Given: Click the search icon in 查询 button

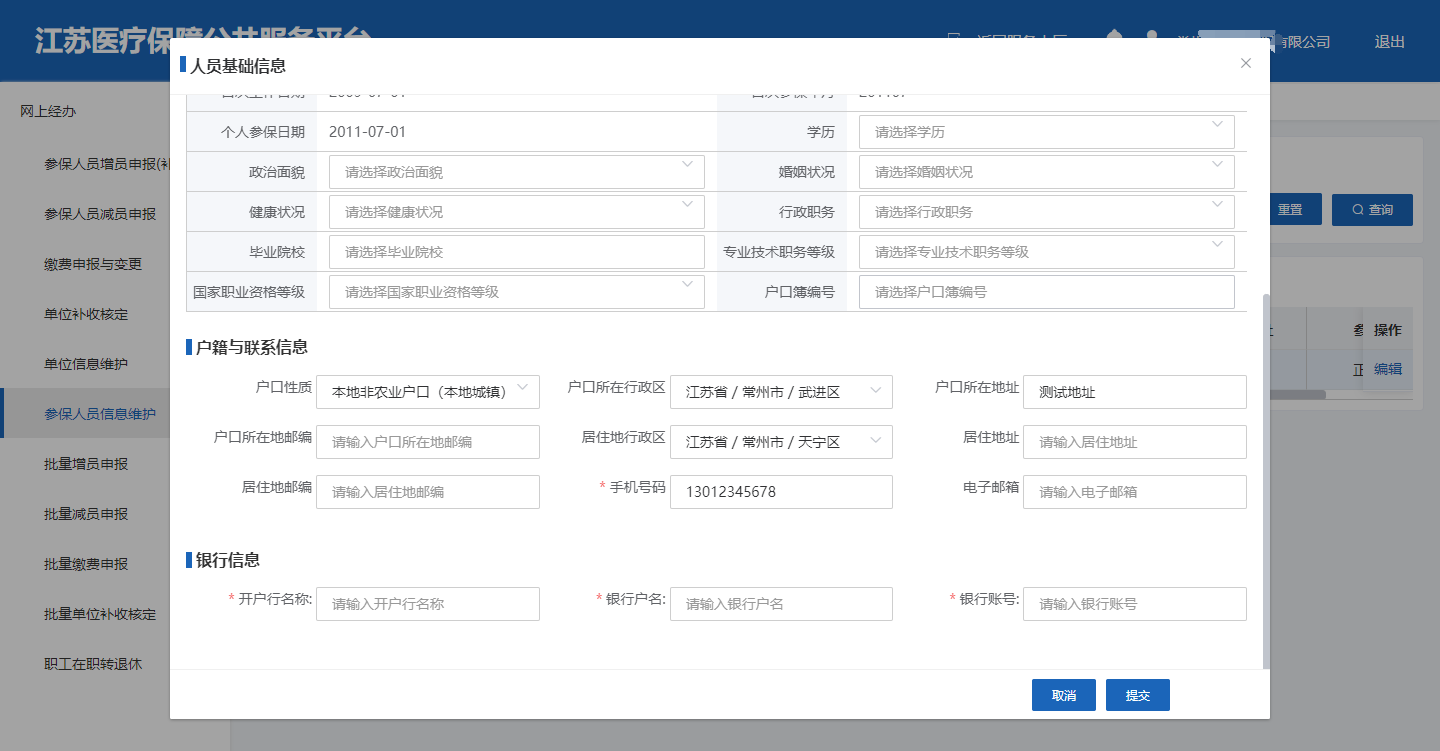Looking at the screenshot, I should [1357, 210].
